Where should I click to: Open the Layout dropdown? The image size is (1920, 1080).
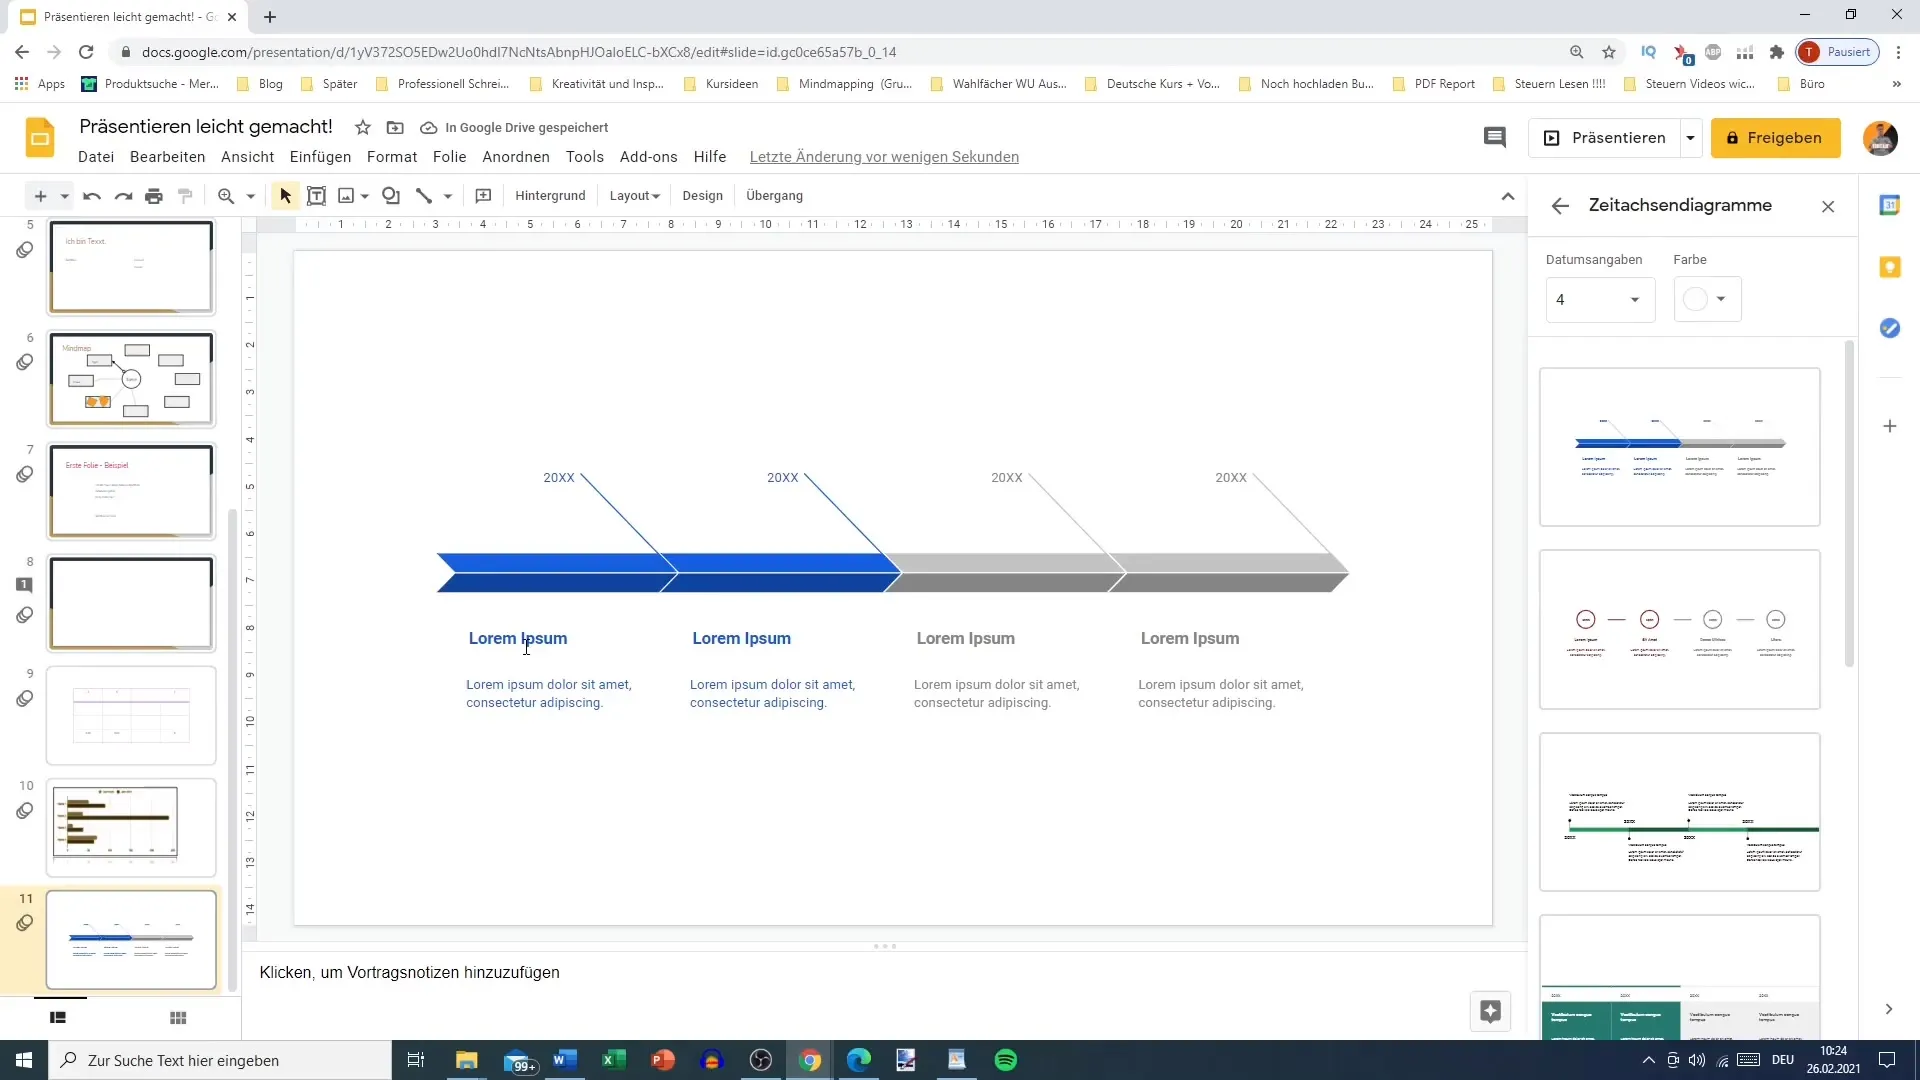634,196
